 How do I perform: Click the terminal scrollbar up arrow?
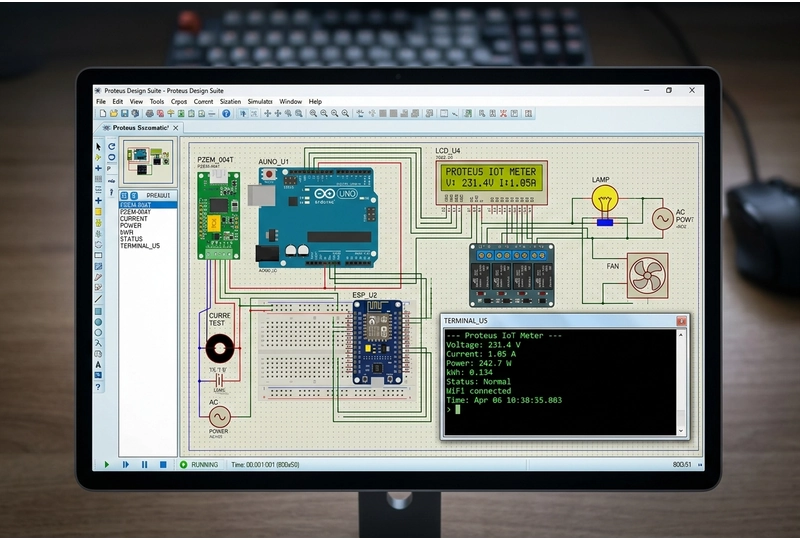[681, 335]
